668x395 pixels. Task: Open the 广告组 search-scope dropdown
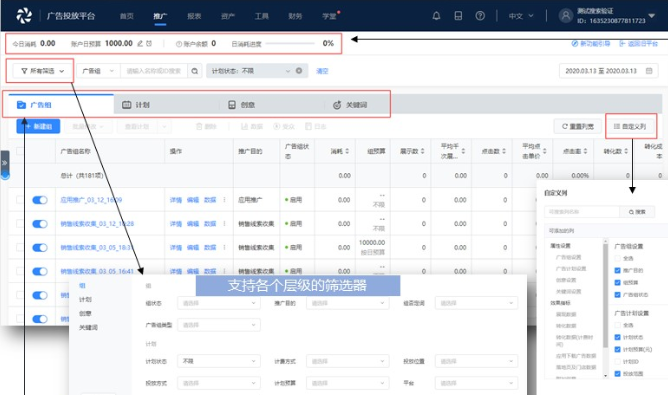pyautogui.click(x=98, y=71)
